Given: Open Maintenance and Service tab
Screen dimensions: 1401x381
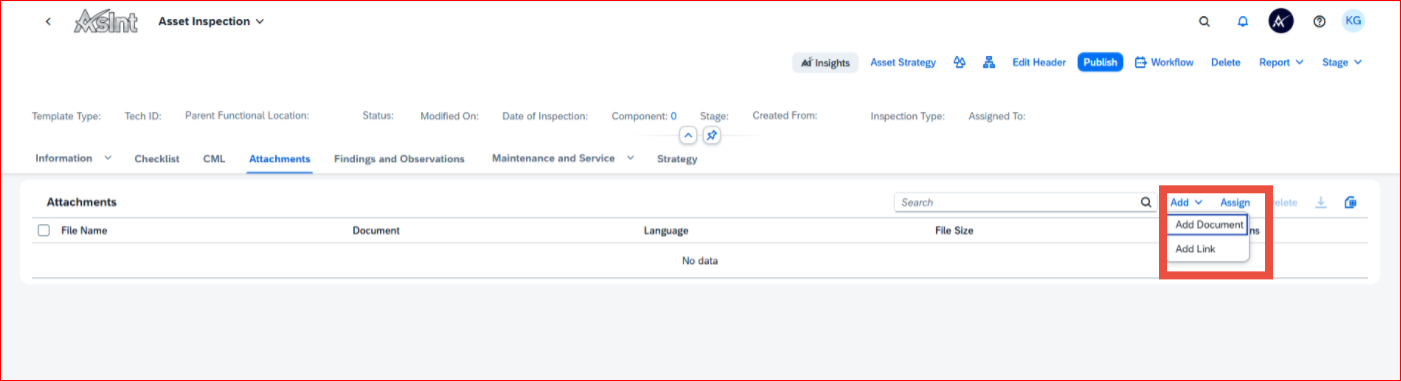Looking at the screenshot, I should click(553, 158).
